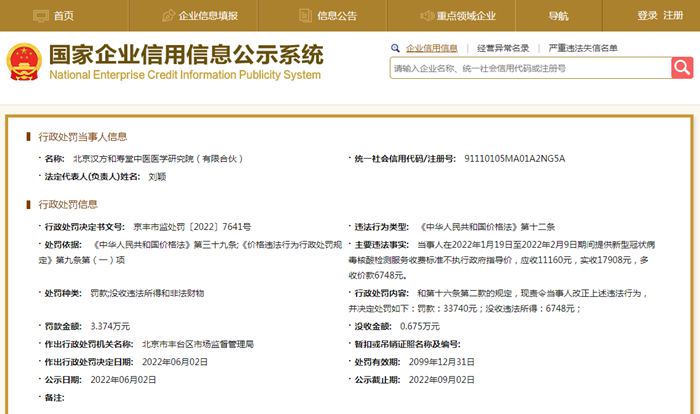Click the 登录 login link
The image size is (700, 414).
click(x=648, y=15)
